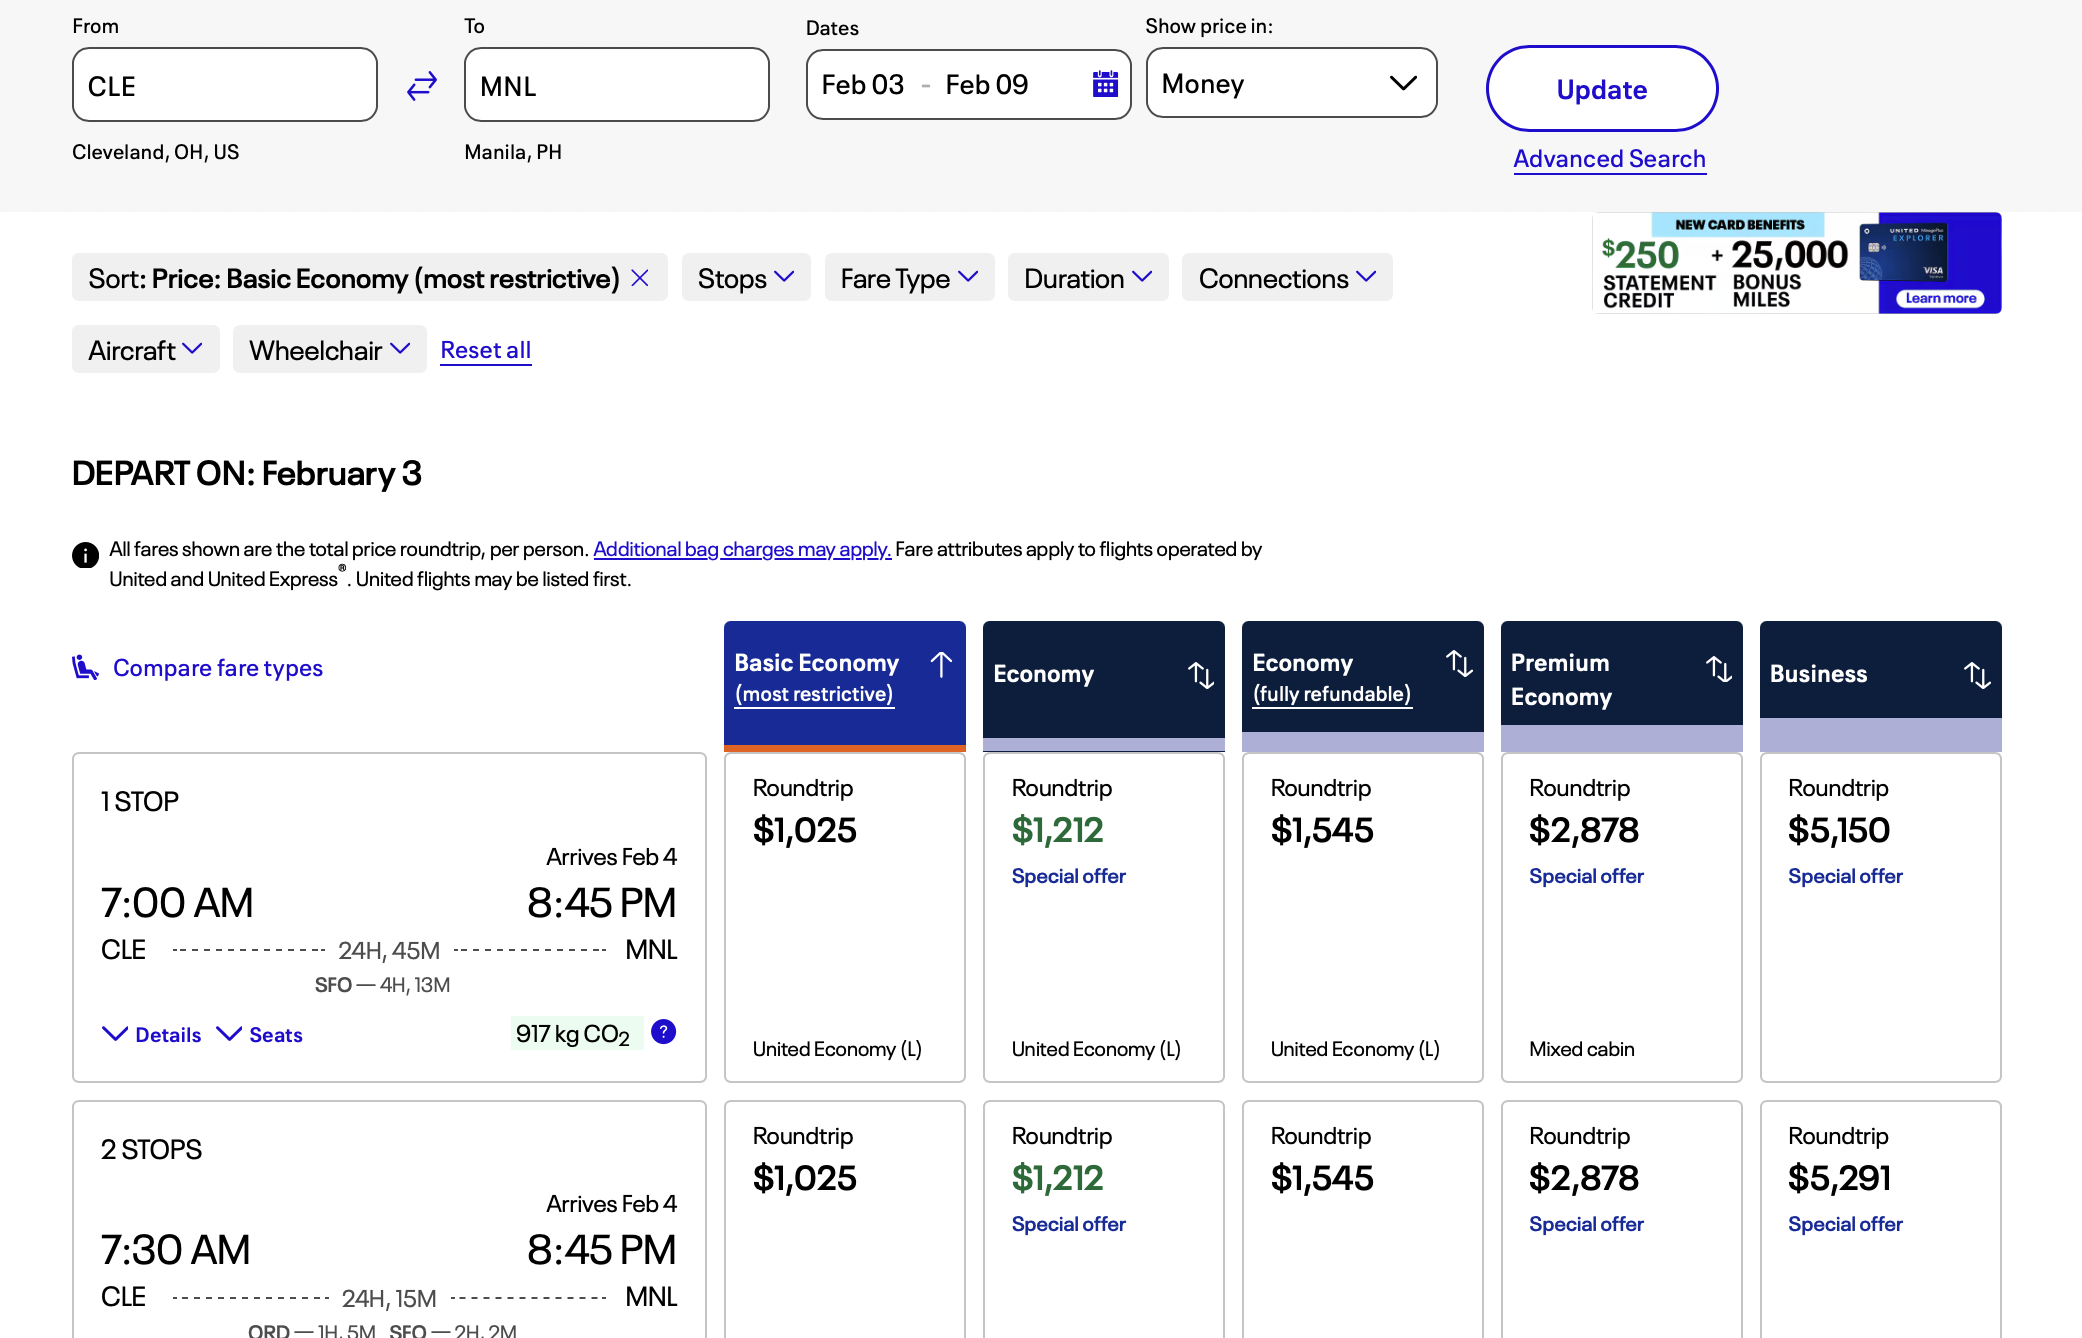2082x1338 pixels.
Task: Open Compare fare types link
Action: click(218, 668)
